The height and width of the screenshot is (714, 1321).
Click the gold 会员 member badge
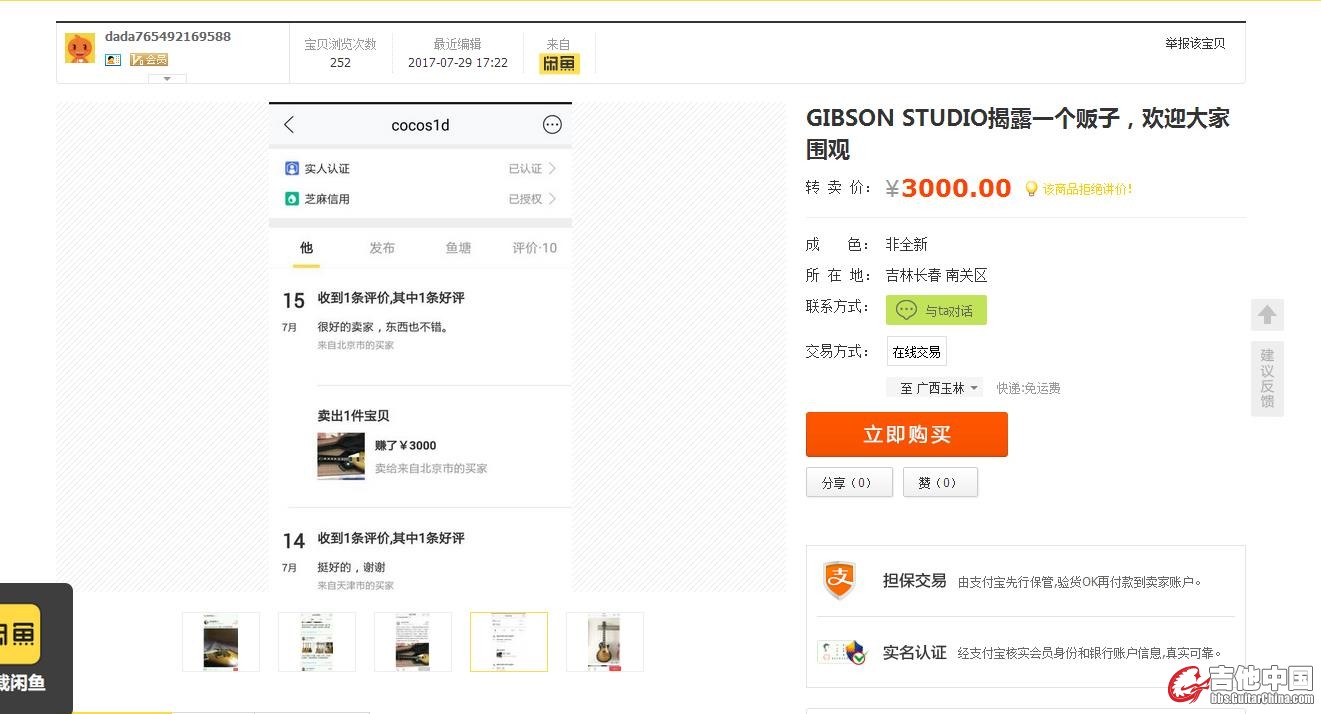[149, 60]
